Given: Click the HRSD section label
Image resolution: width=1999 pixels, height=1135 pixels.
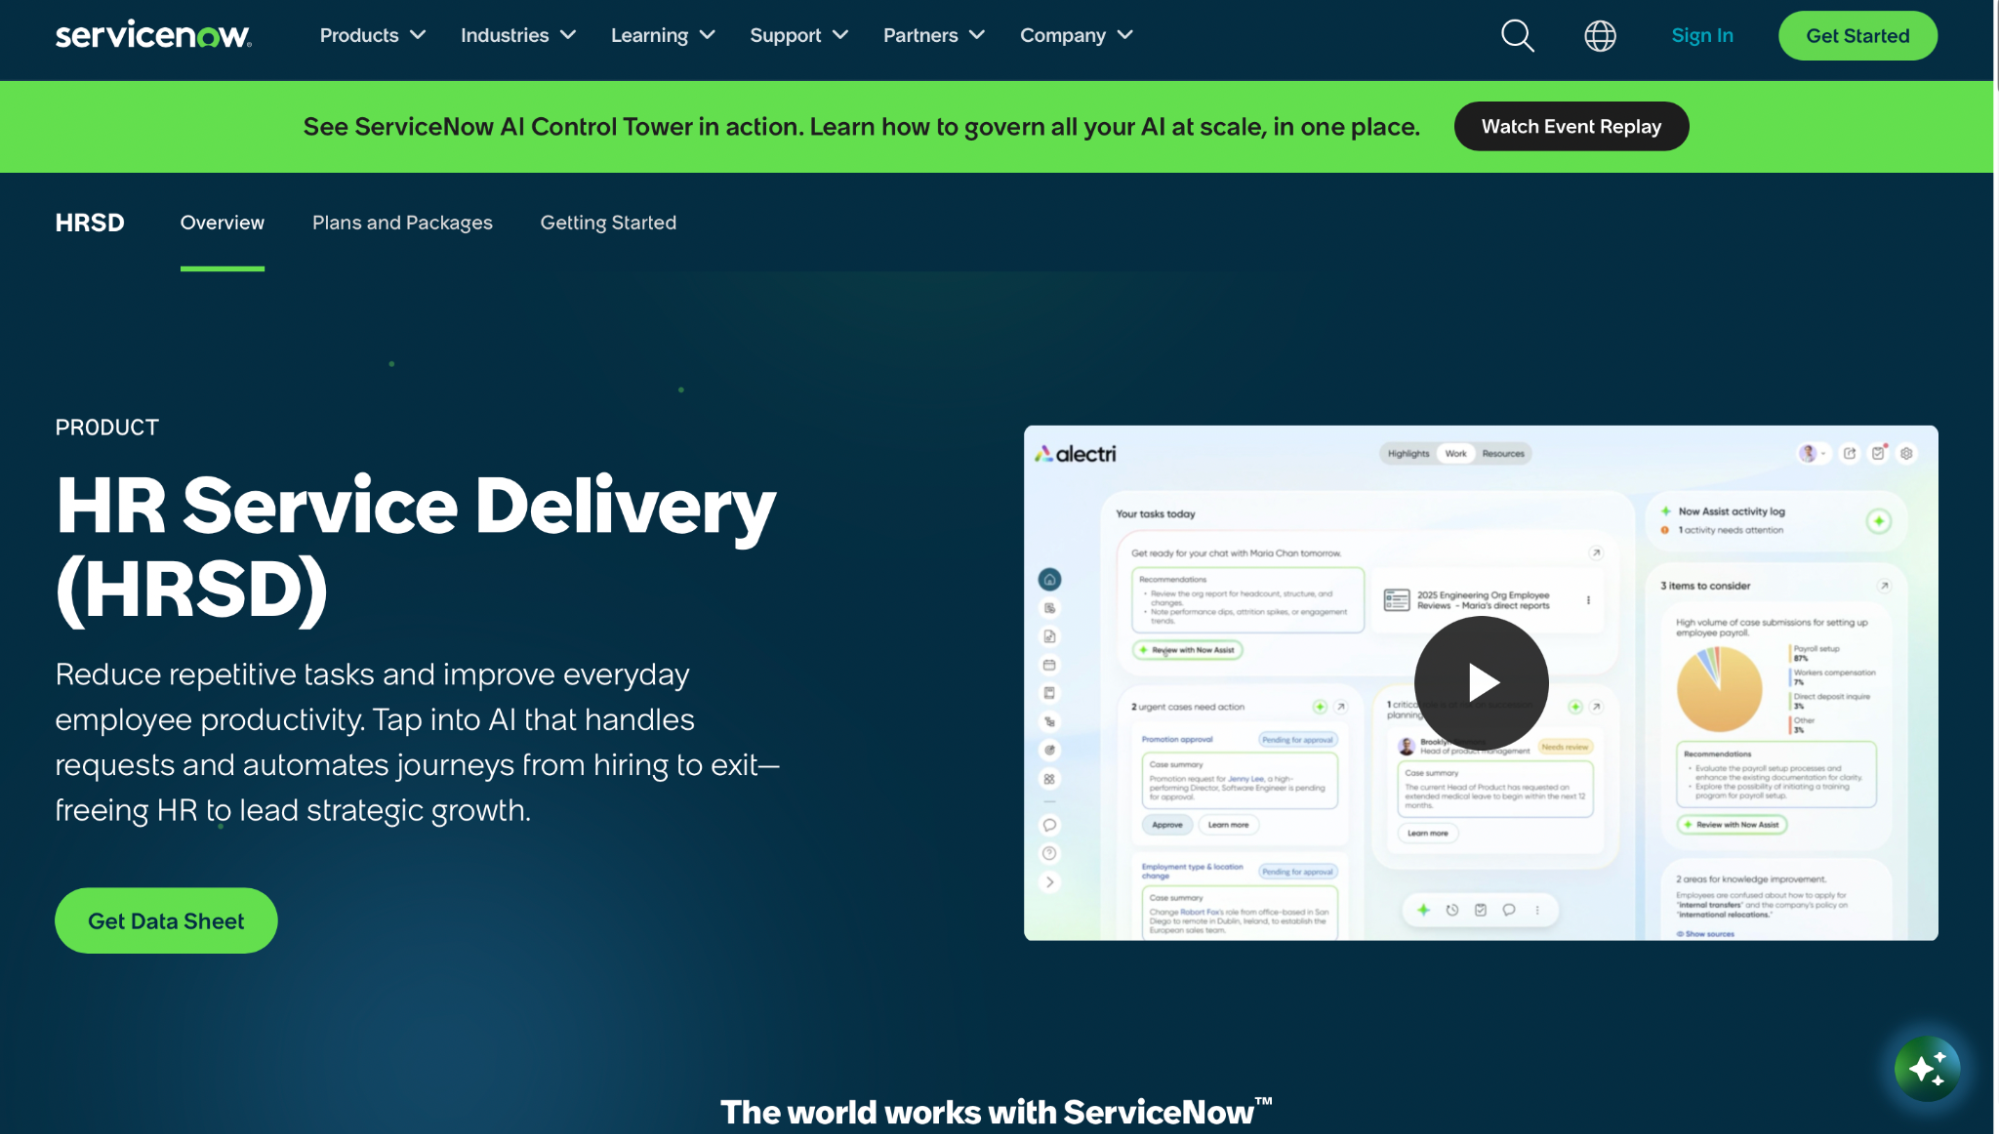Looking at the screenshot, I should [90, 223].
